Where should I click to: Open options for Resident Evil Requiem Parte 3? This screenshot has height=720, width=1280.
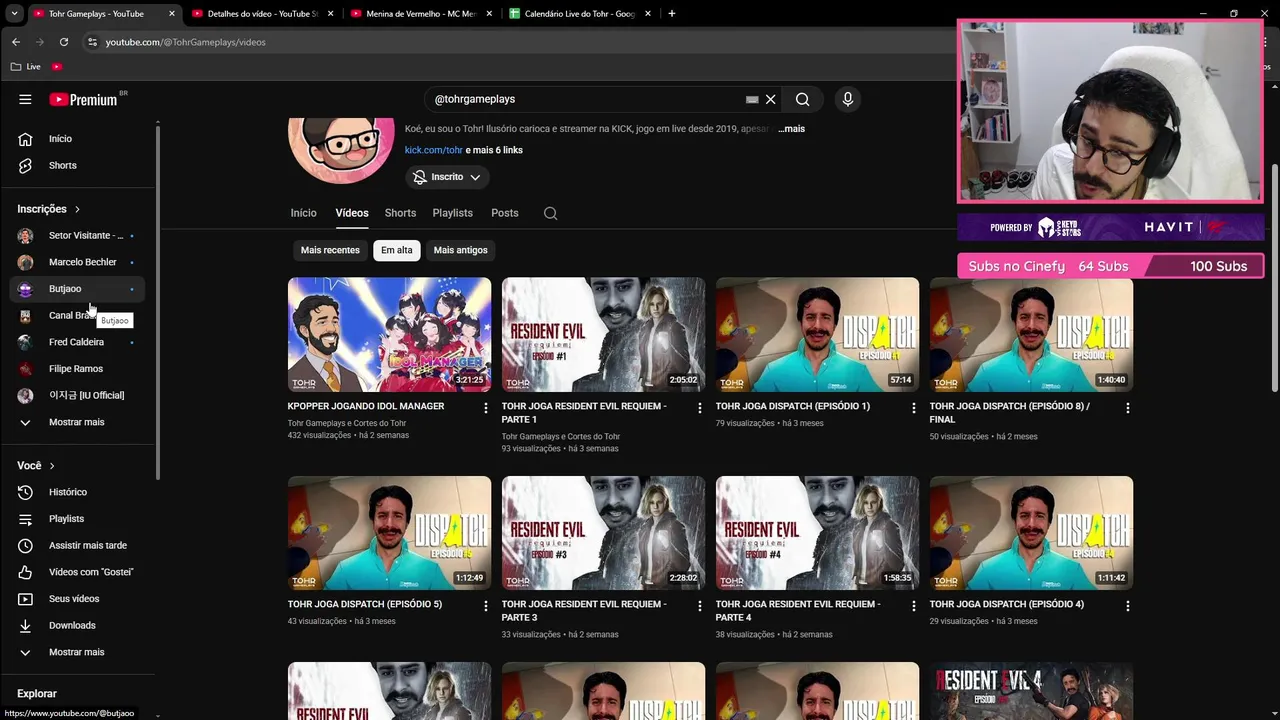coord(700,606)
